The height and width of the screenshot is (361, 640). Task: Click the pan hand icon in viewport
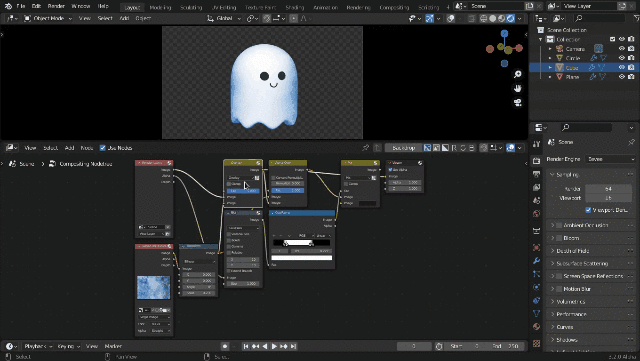(518, 88)
